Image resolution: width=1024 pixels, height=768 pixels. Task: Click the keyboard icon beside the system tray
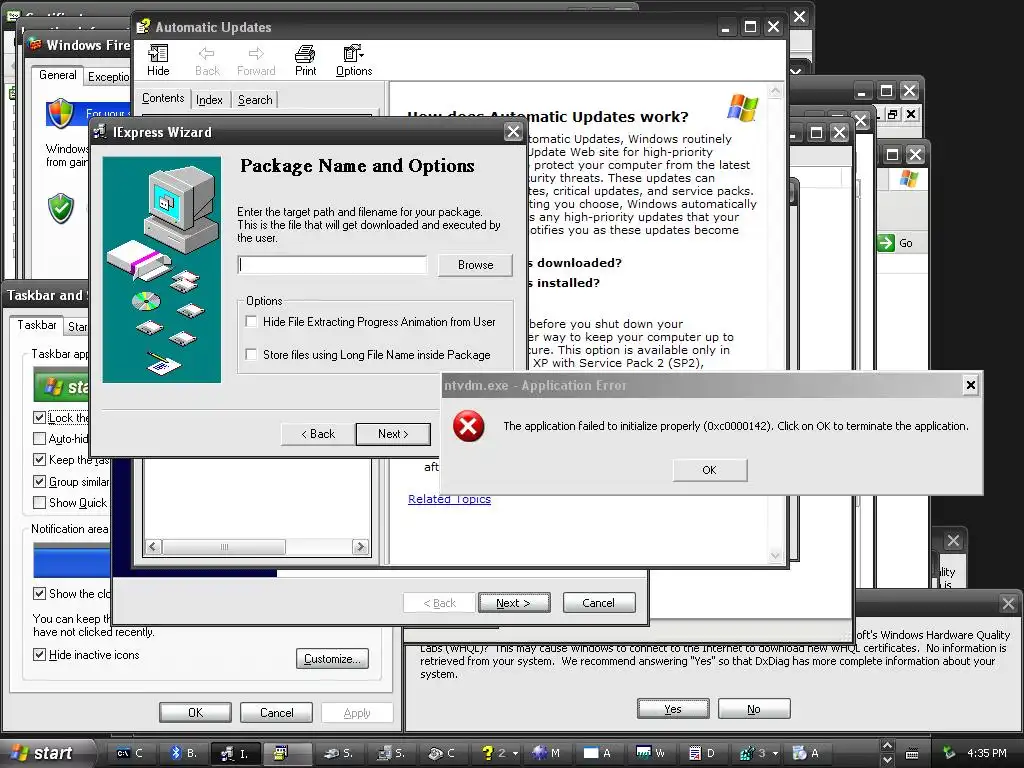(x=912, y=754)
